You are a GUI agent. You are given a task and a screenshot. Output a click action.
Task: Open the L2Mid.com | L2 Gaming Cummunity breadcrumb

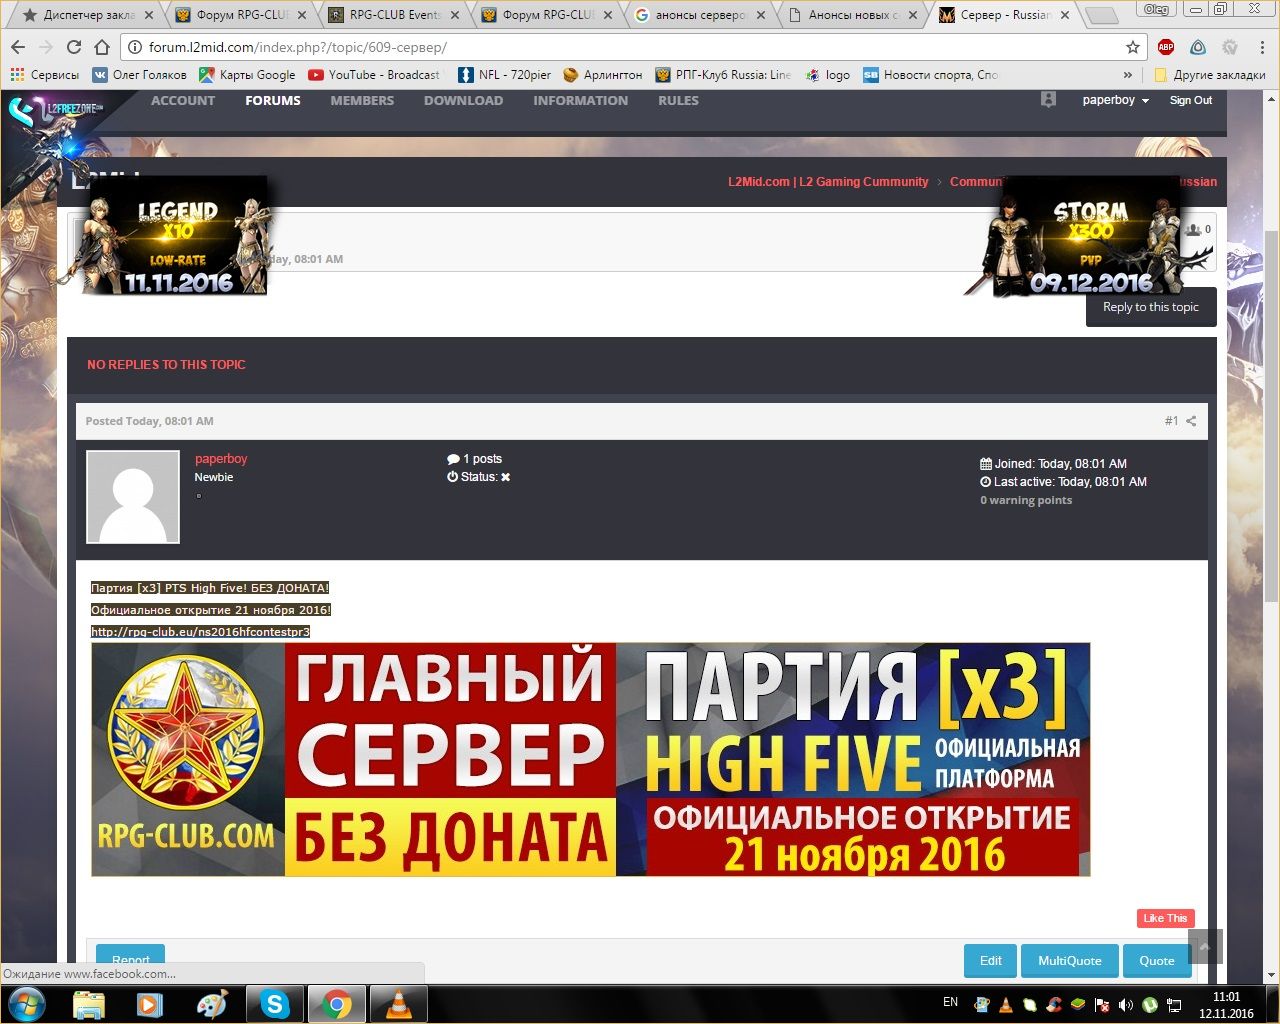828,182
